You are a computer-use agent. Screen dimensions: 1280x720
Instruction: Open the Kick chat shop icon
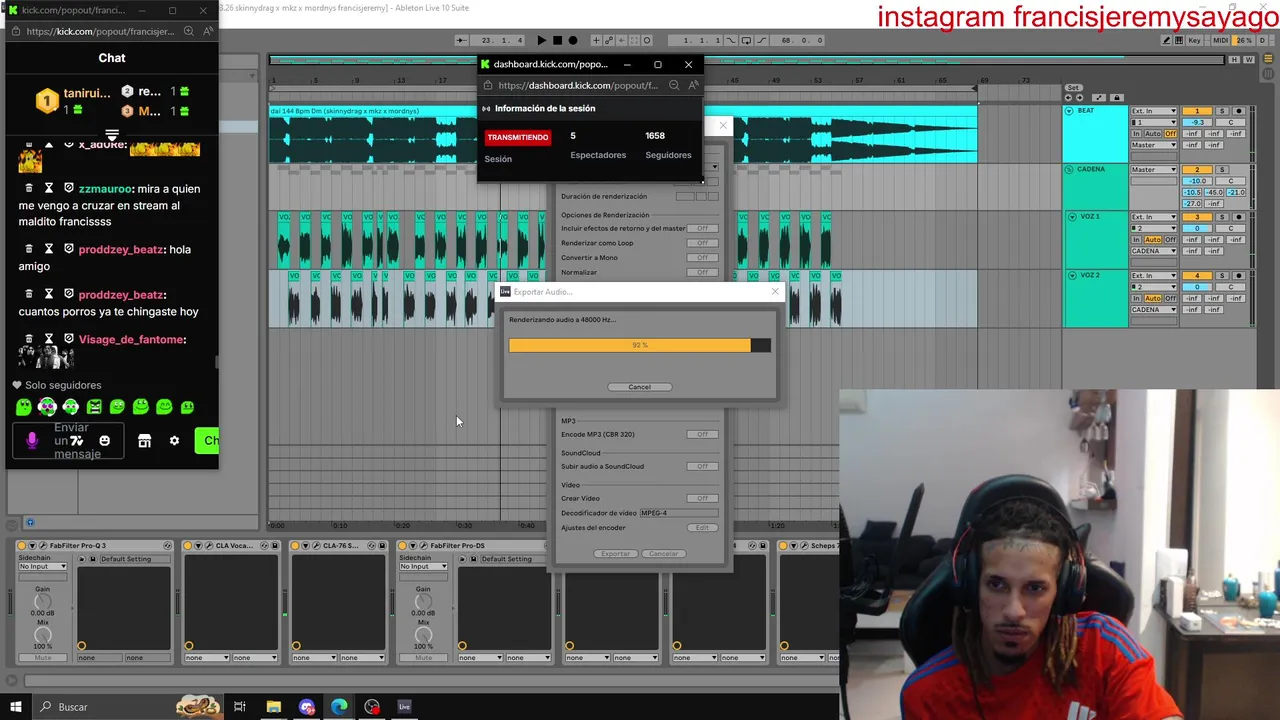pos(144,440)
